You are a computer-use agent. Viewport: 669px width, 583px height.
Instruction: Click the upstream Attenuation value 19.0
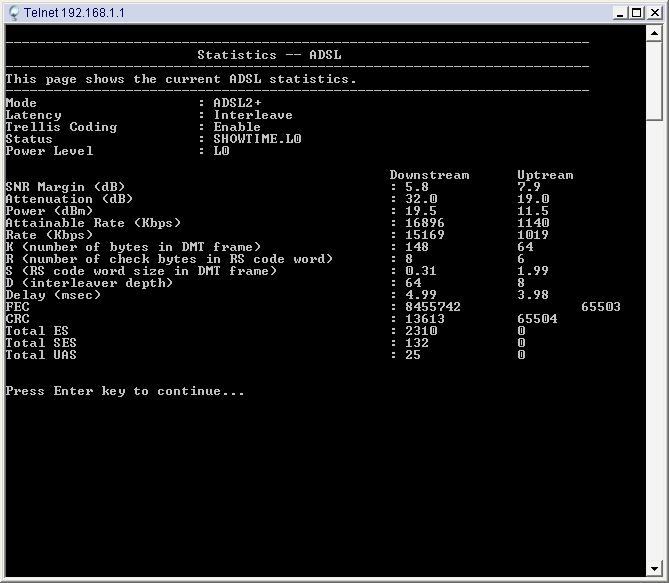pos(533,199)
